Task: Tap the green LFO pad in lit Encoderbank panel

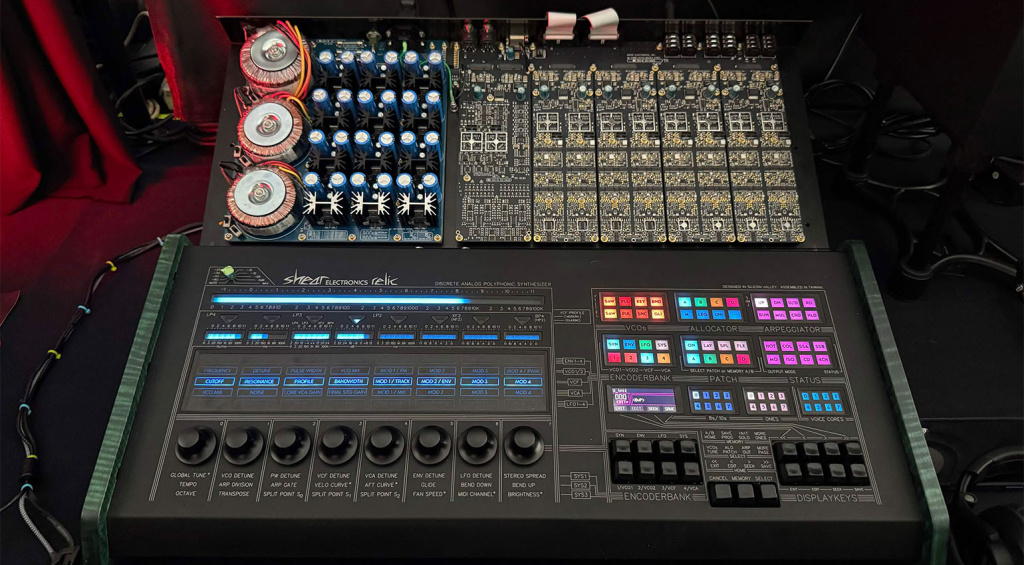Action: pos(645,345)
